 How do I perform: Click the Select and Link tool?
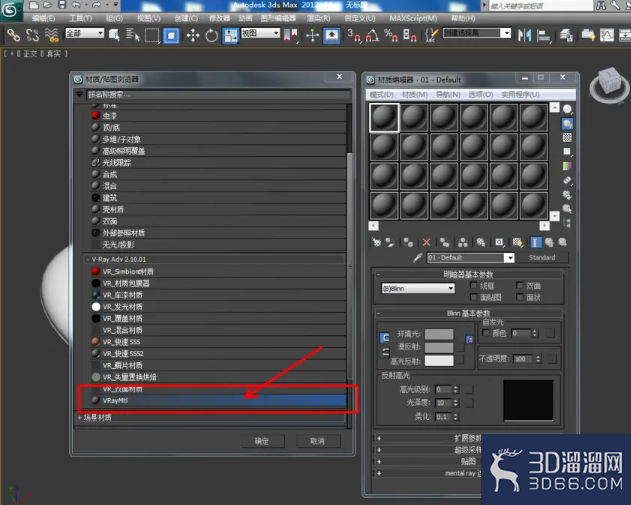pos(13,35)
